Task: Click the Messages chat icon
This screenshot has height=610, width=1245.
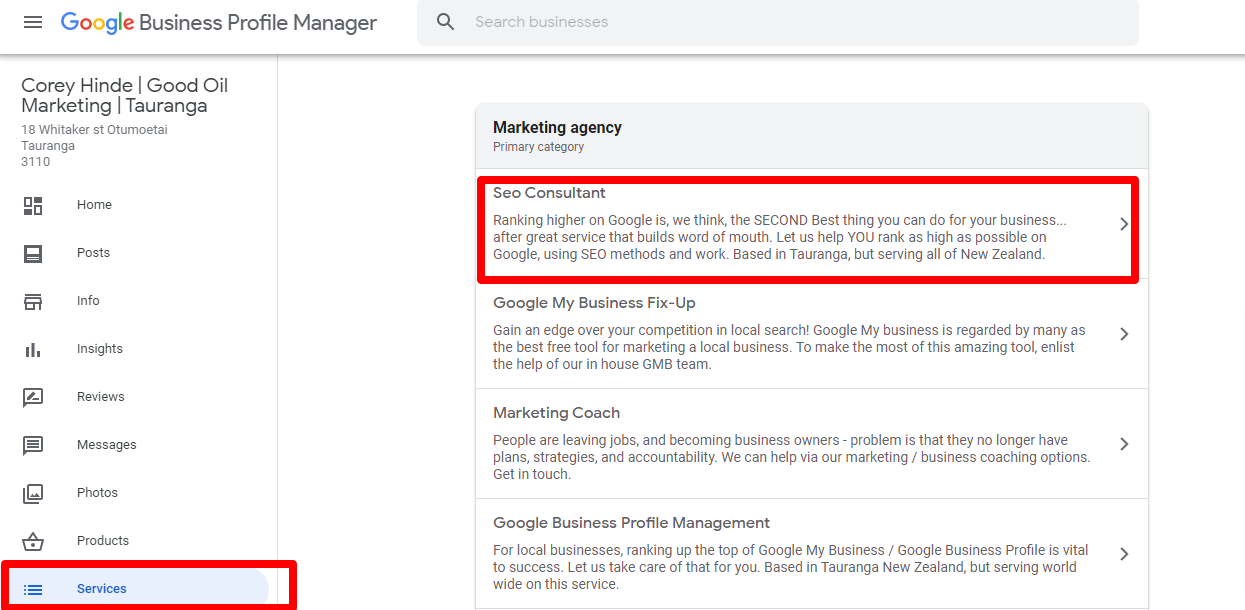Action: pos(33,445)
